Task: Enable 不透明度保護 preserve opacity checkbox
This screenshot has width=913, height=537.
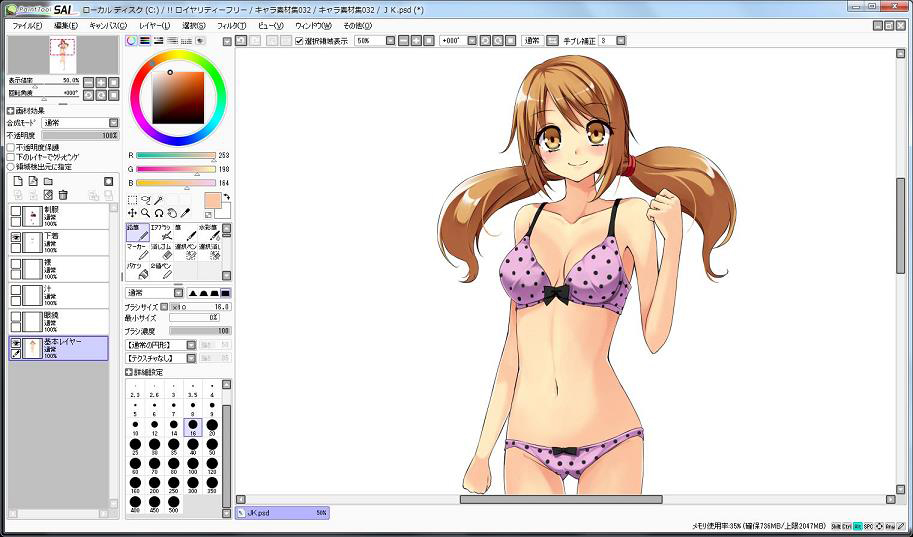Action: pyautogui.click(x=11, y=147)
